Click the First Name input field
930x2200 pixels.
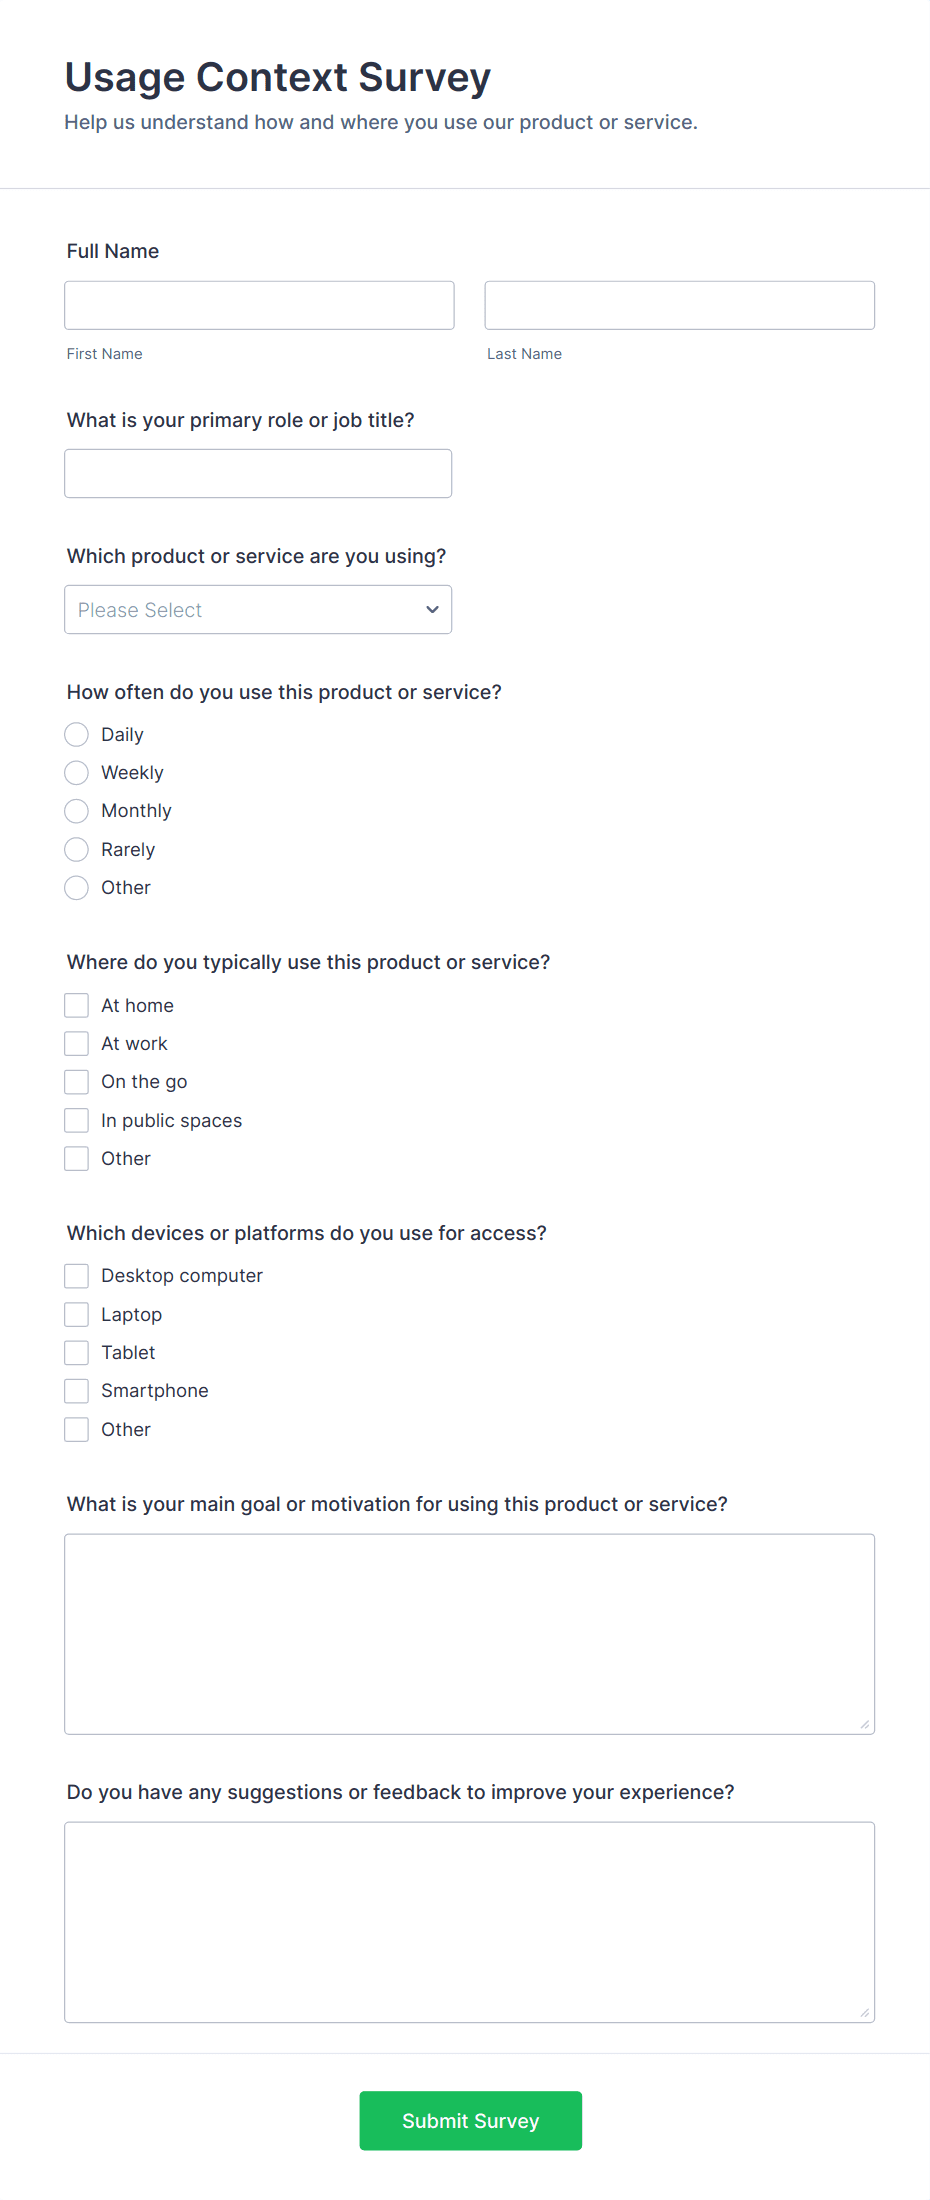(259, 305)
